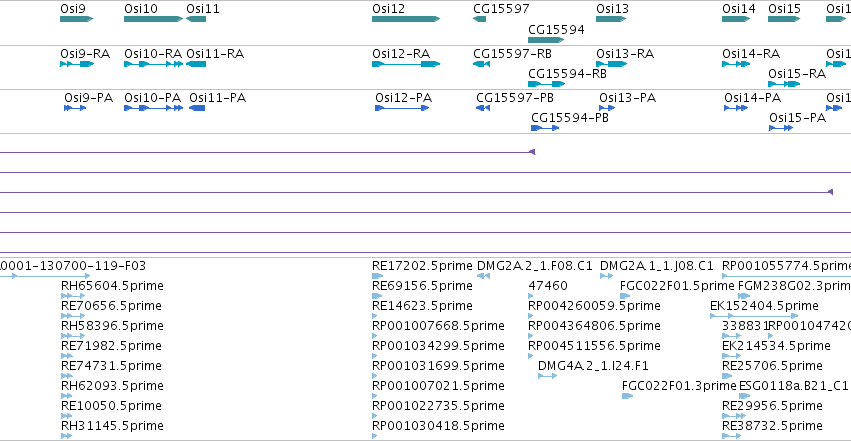Select the RH31145.5prime EST entry
851x441 pixels.
(112, 426)
